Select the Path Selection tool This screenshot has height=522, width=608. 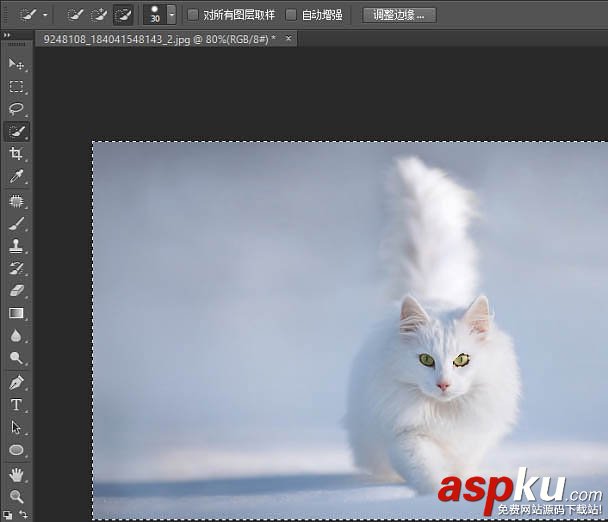pyautogui.click(x=16, y=427)
